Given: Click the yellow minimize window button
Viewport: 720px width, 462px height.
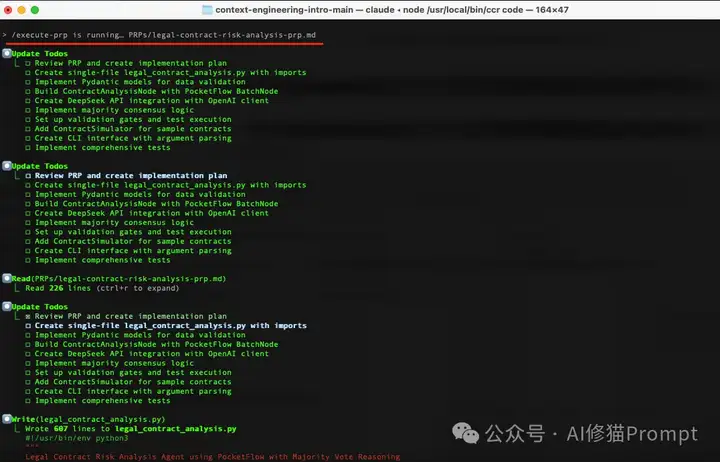Looking at the screenshot, I should 21,10.
